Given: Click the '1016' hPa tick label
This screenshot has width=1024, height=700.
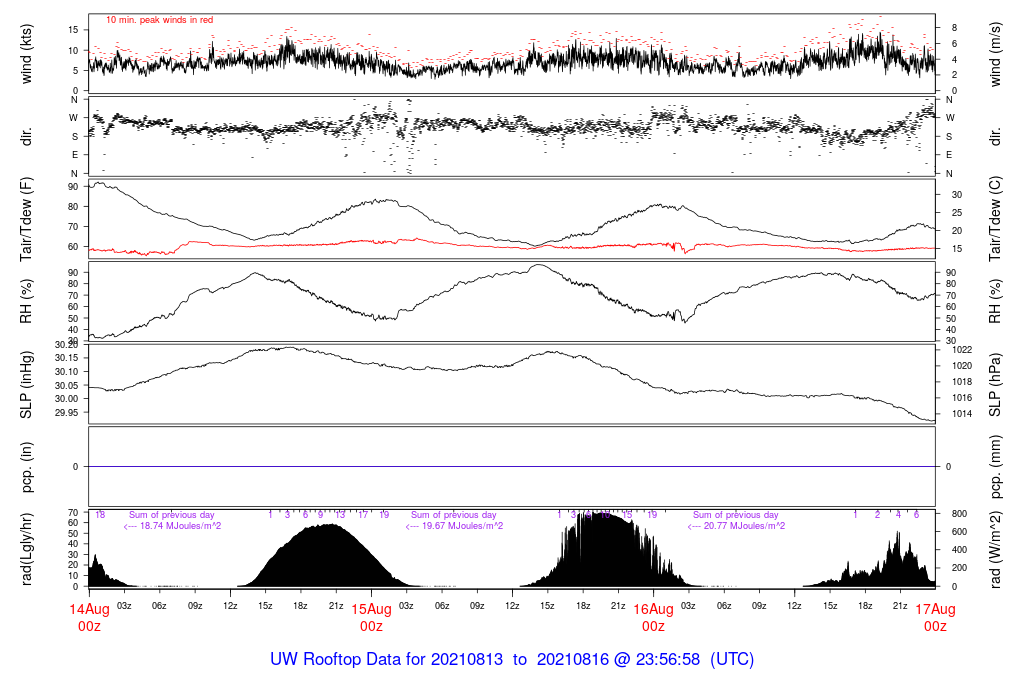Looking at the screenshot, I should [x=962, y=398].
